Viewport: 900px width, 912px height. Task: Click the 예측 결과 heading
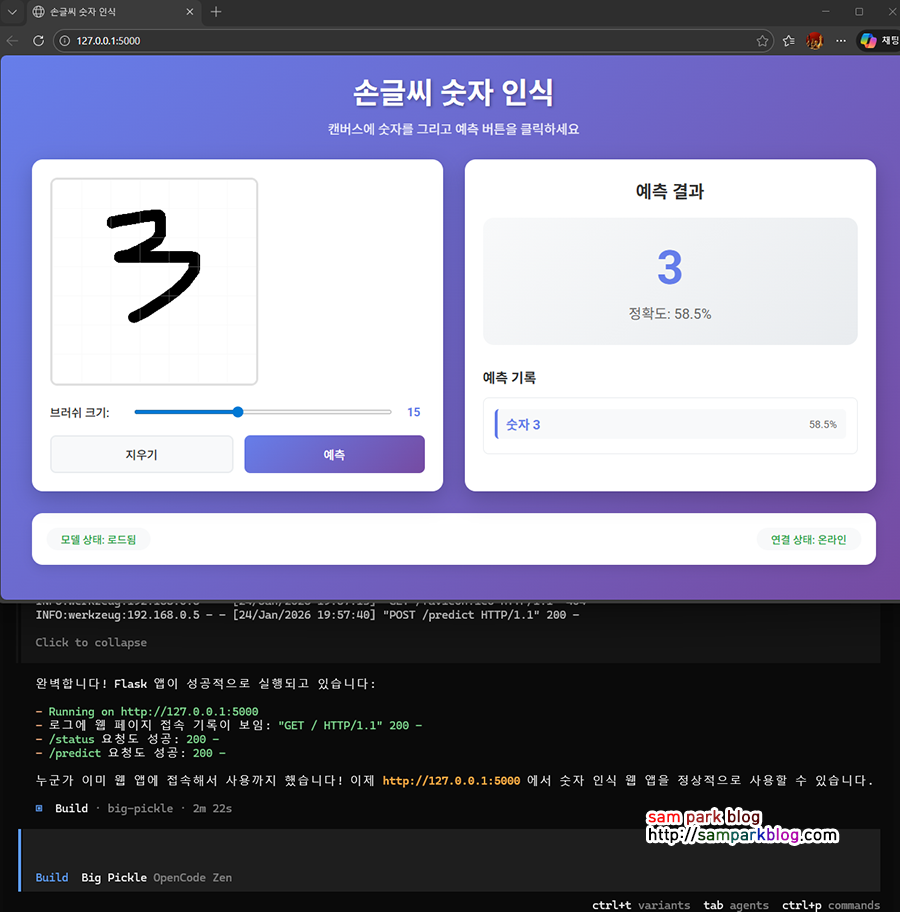coord(670,191)
